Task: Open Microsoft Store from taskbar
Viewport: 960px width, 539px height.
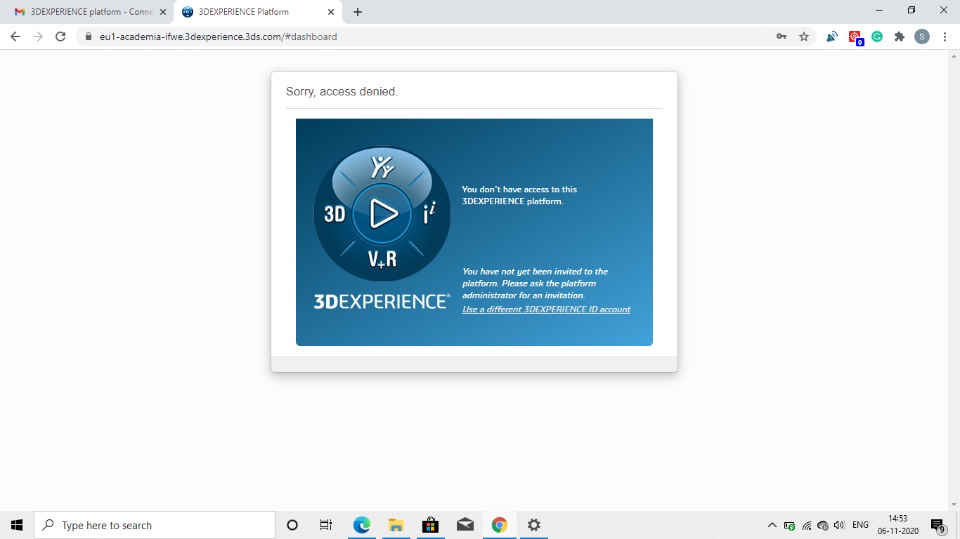Action: 430,525
